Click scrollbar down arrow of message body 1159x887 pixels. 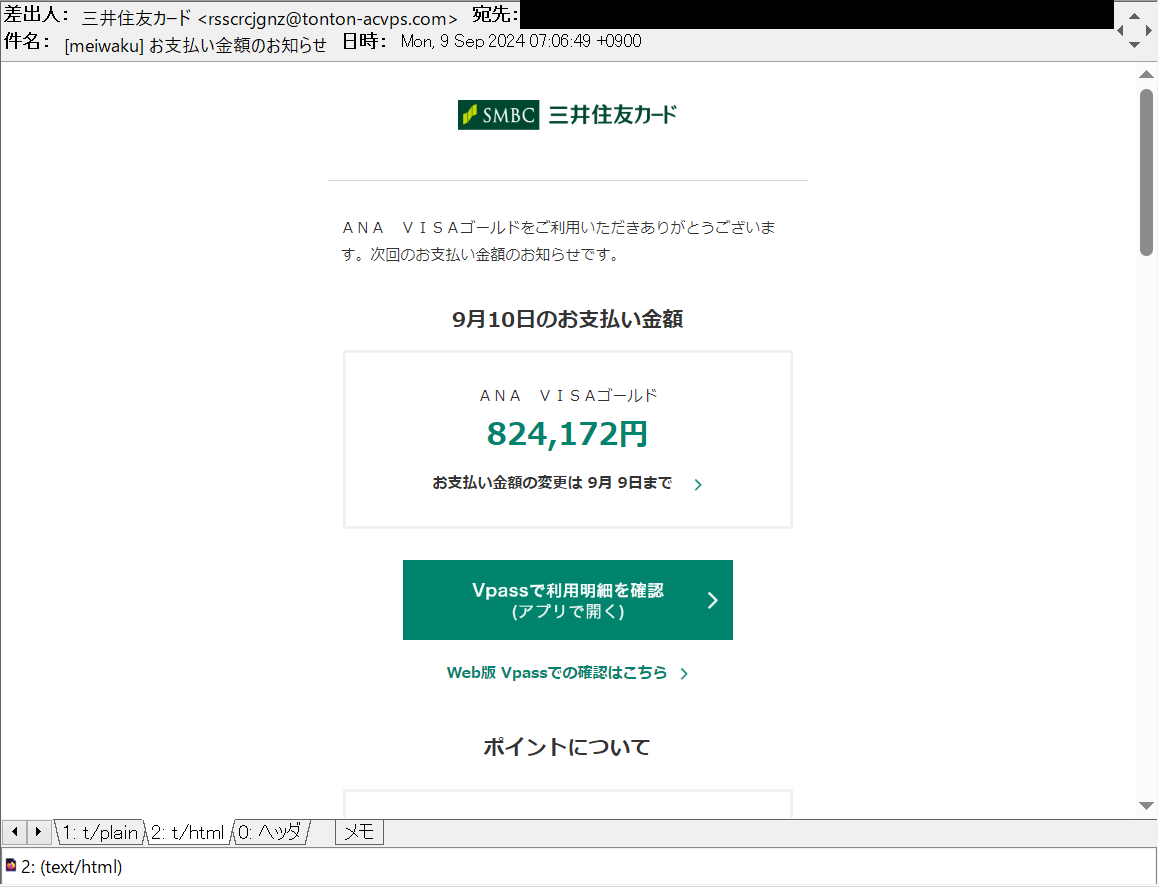[1146, 806]
